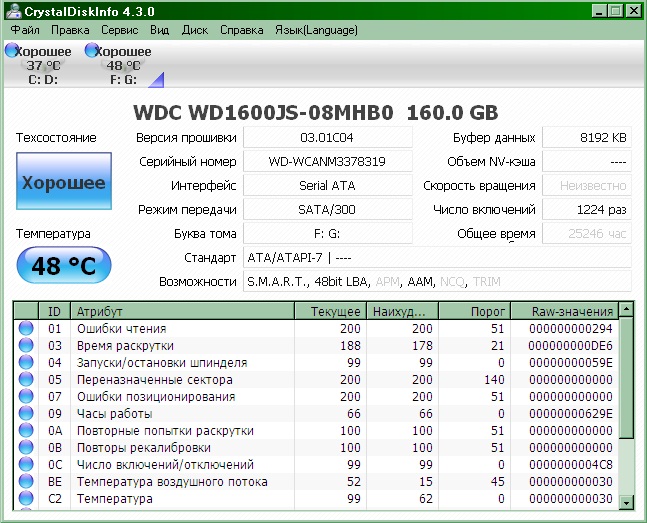Click the blue orb beside C: D: disk

pyautogui.click(x=12, y=50)
